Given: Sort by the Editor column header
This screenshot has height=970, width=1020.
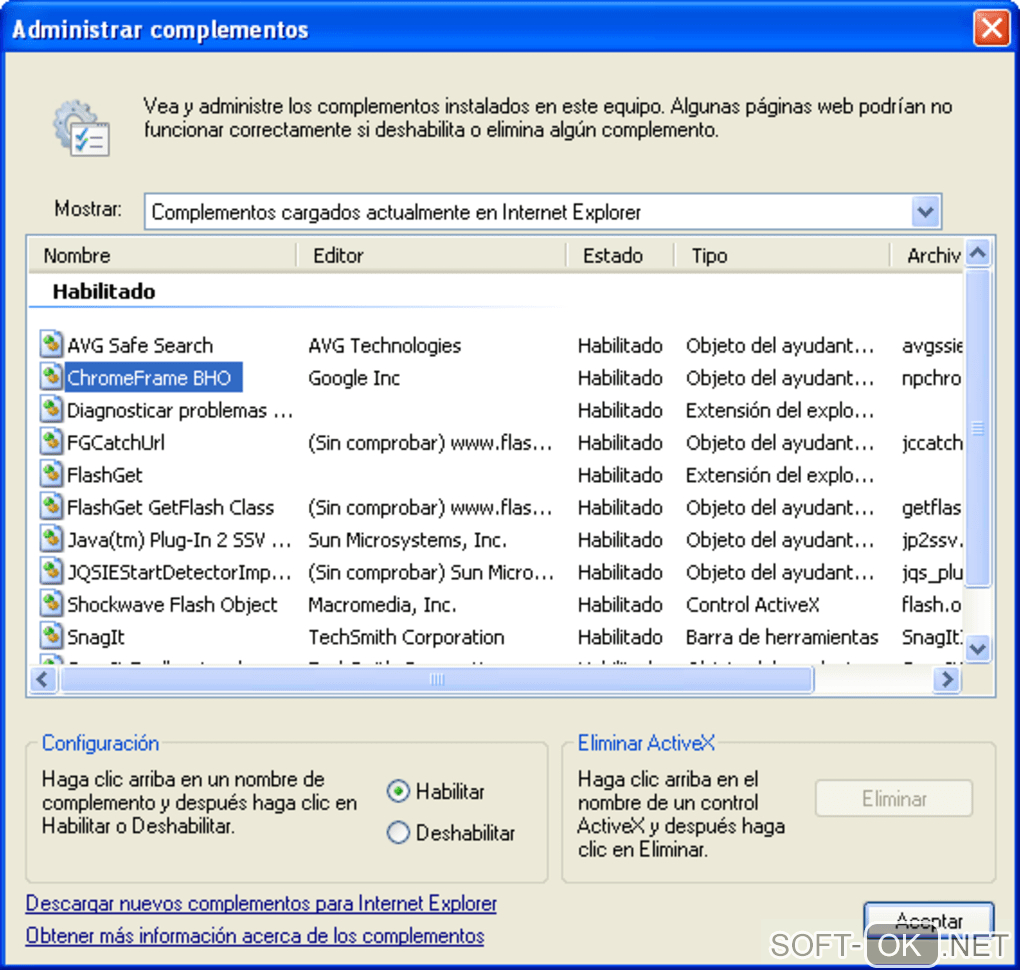Looking at the screenshot, I should (432, 256).
